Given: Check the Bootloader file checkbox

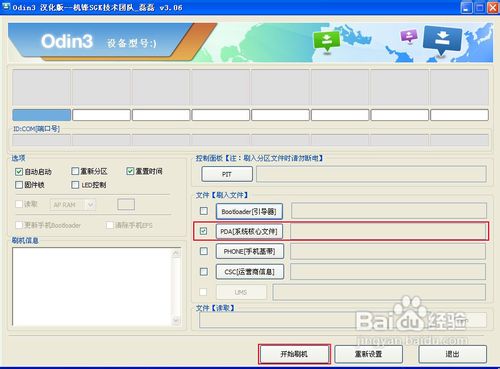Looking at the screenshot, I should pos(204,211).
